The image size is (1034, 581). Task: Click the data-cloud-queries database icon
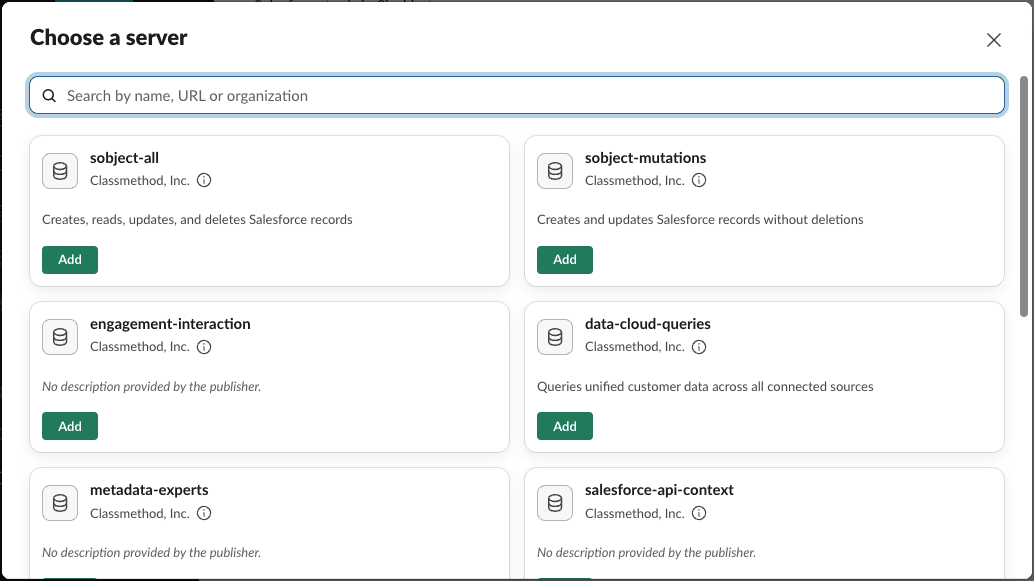coord(555,337)
